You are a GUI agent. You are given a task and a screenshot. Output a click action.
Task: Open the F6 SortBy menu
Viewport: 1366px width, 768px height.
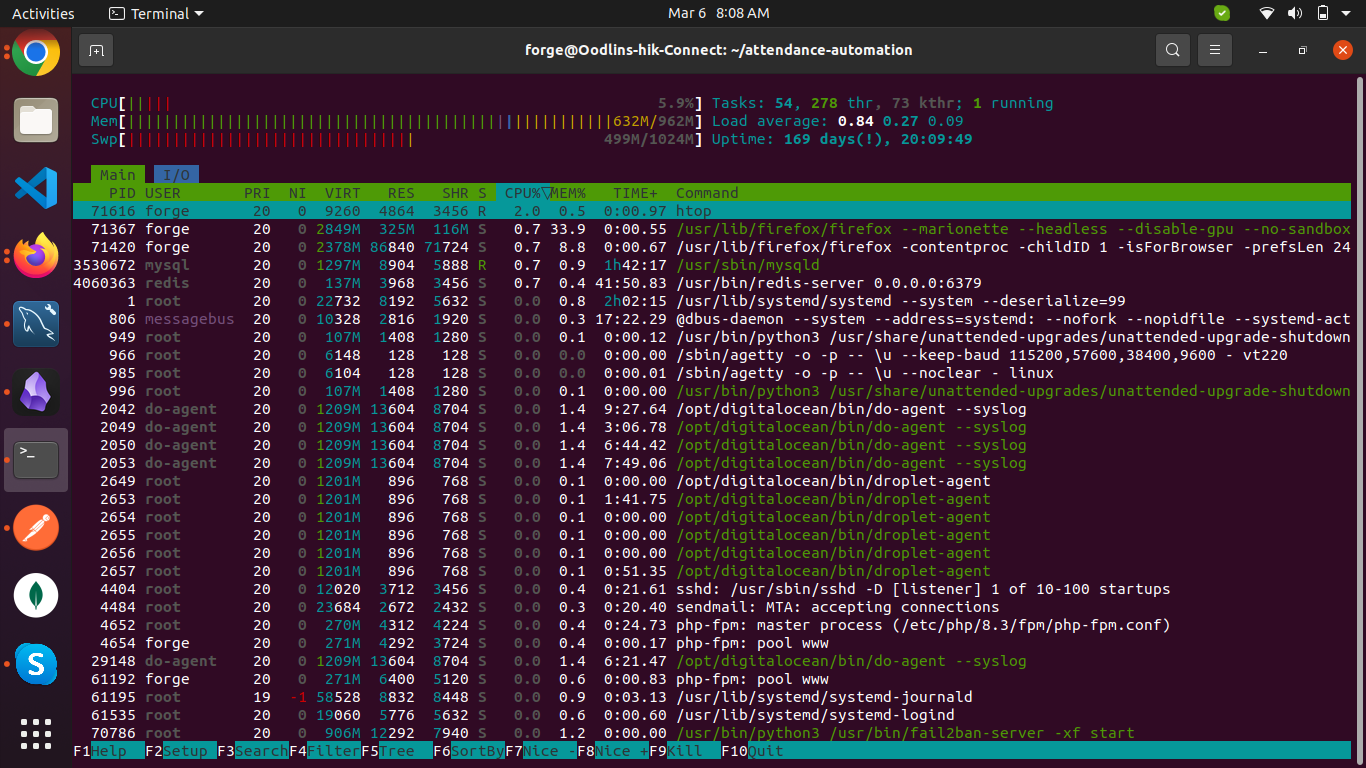coord(469,751)
